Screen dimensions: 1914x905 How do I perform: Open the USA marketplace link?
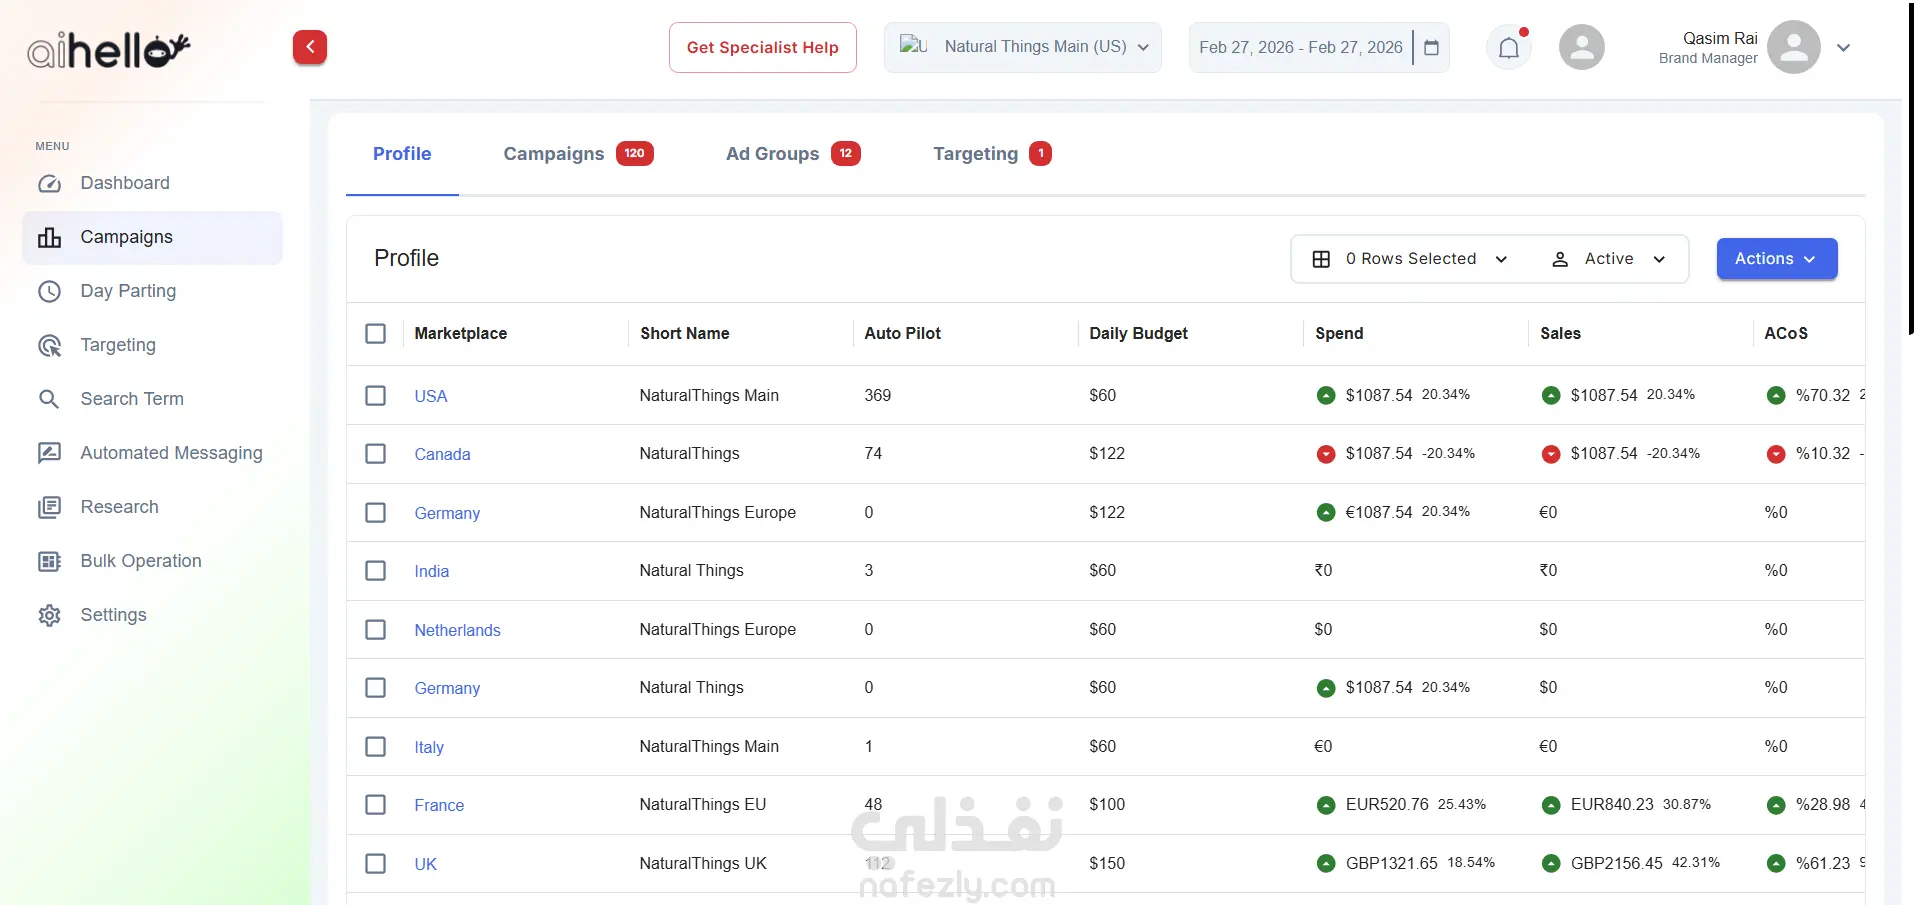[431, 396]
